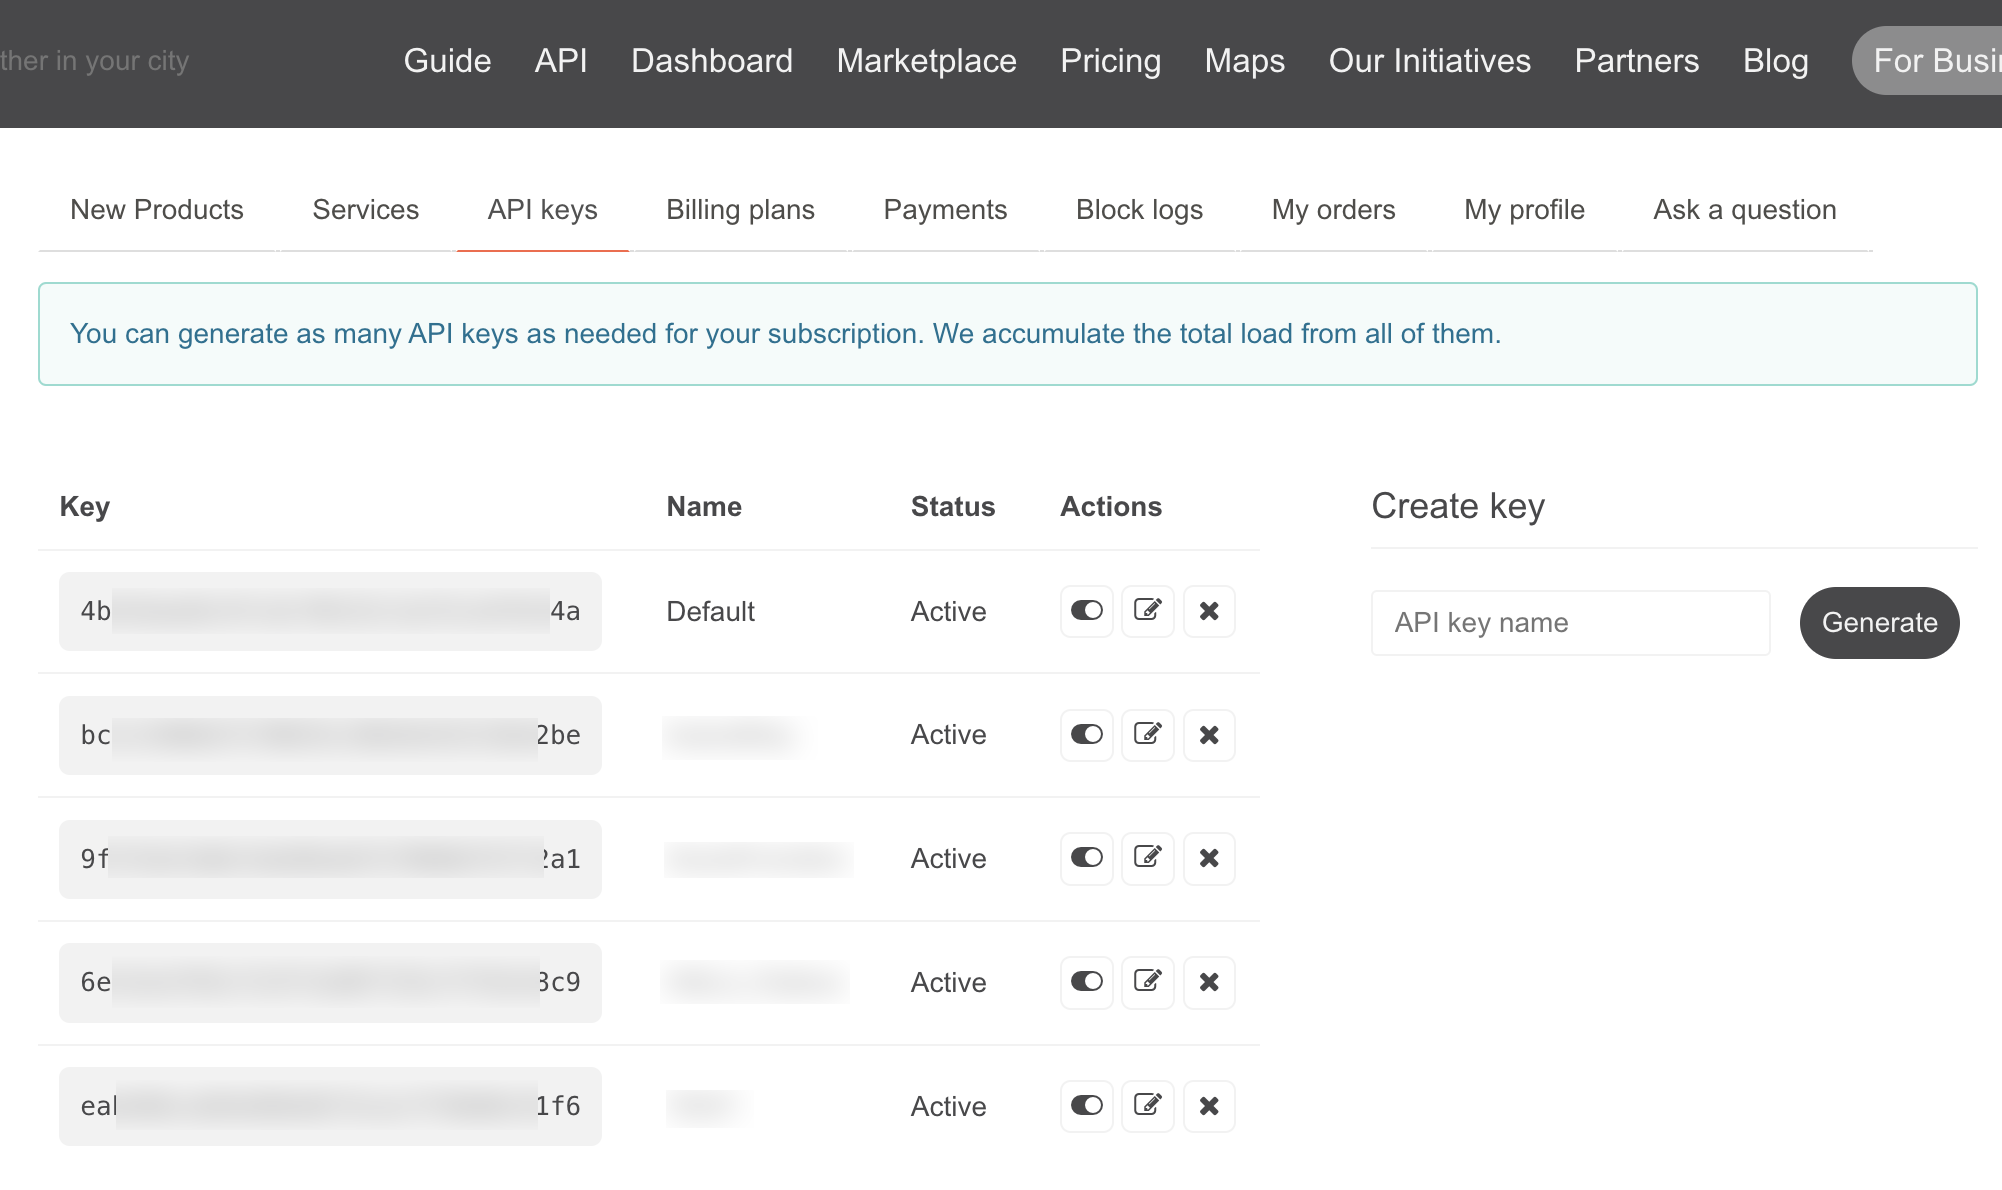Switch off the key ending in 1f6
Image resolution: width=2002 pixels, height=1190 pixels.
click(x=1086, y=1106)
